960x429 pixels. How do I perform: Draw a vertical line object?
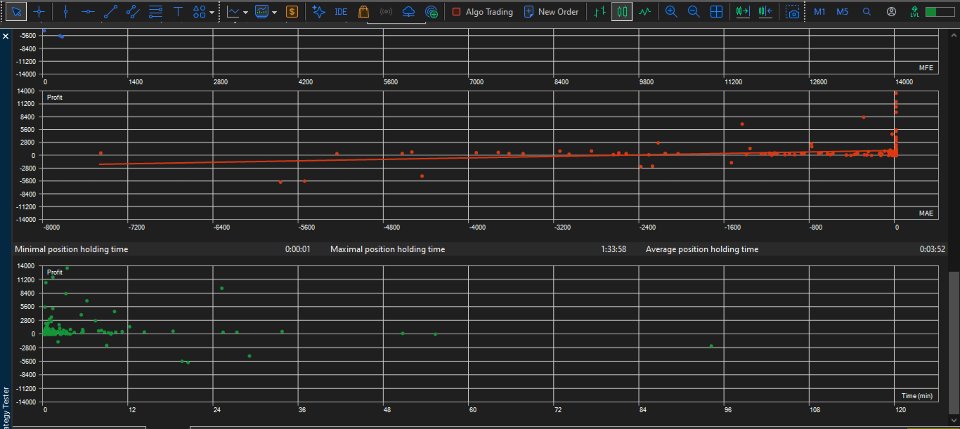[66, 12]
